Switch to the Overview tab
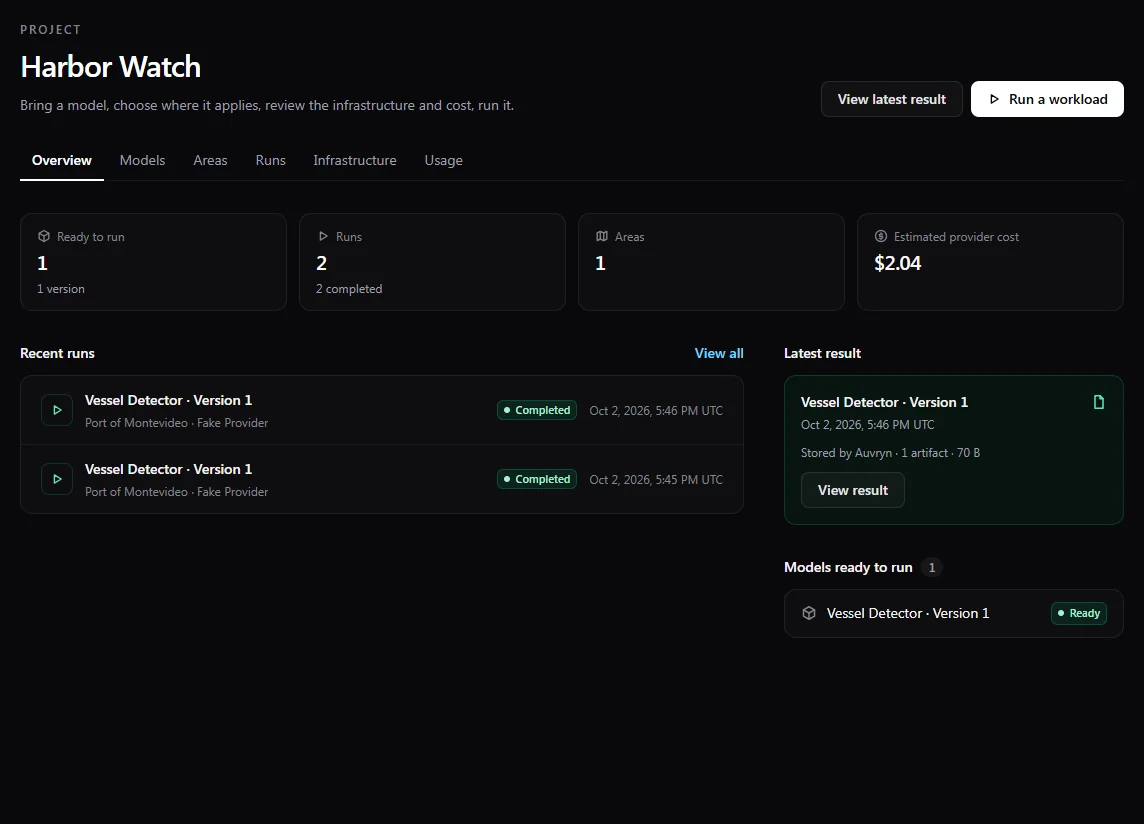Screen dimensions: 1144x824 (62, 161)
